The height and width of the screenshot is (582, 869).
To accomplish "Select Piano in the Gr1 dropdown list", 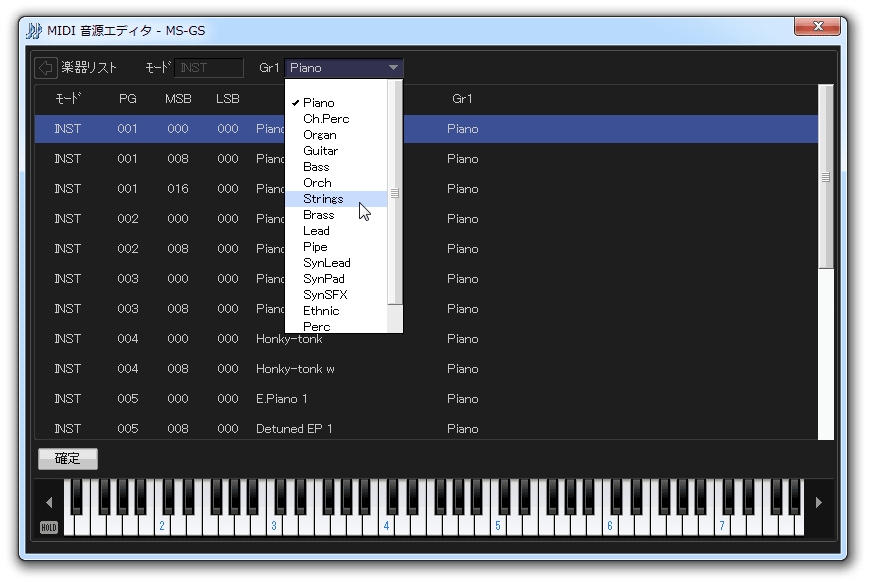I will [336, 103].
